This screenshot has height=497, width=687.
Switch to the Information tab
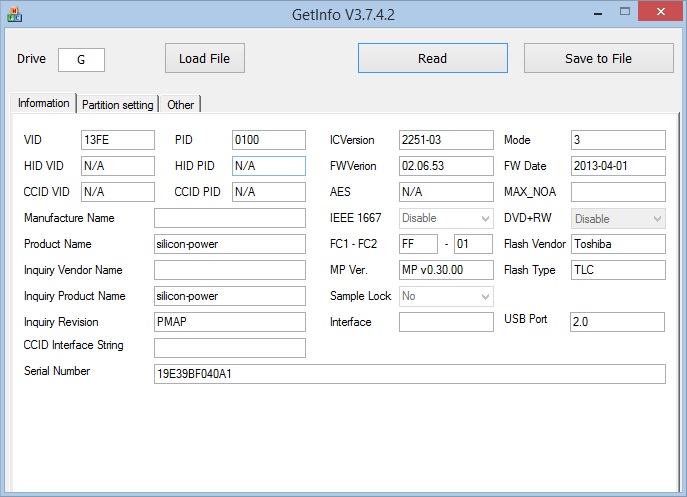pos(43,103)
